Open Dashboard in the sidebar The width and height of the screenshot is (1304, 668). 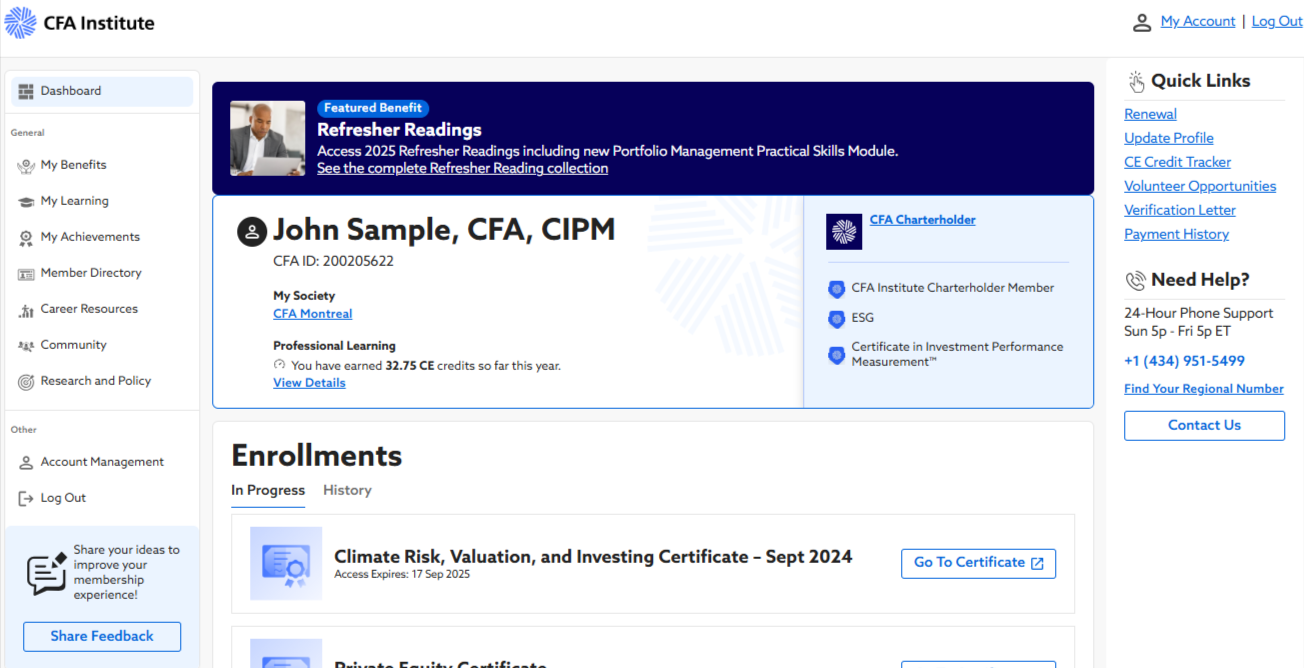pyautogui.click(x=102, y=91)
